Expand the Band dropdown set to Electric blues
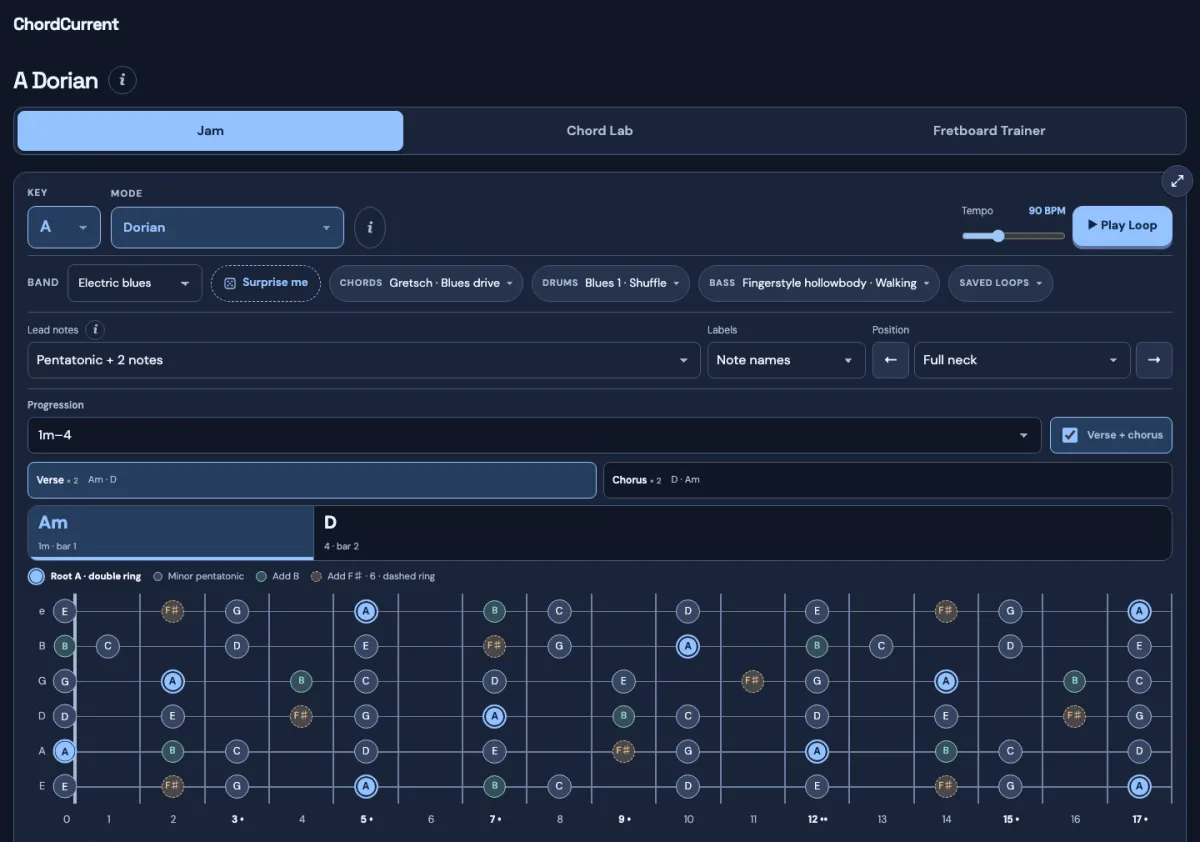 pyautogui.click(x=135, y=283)
